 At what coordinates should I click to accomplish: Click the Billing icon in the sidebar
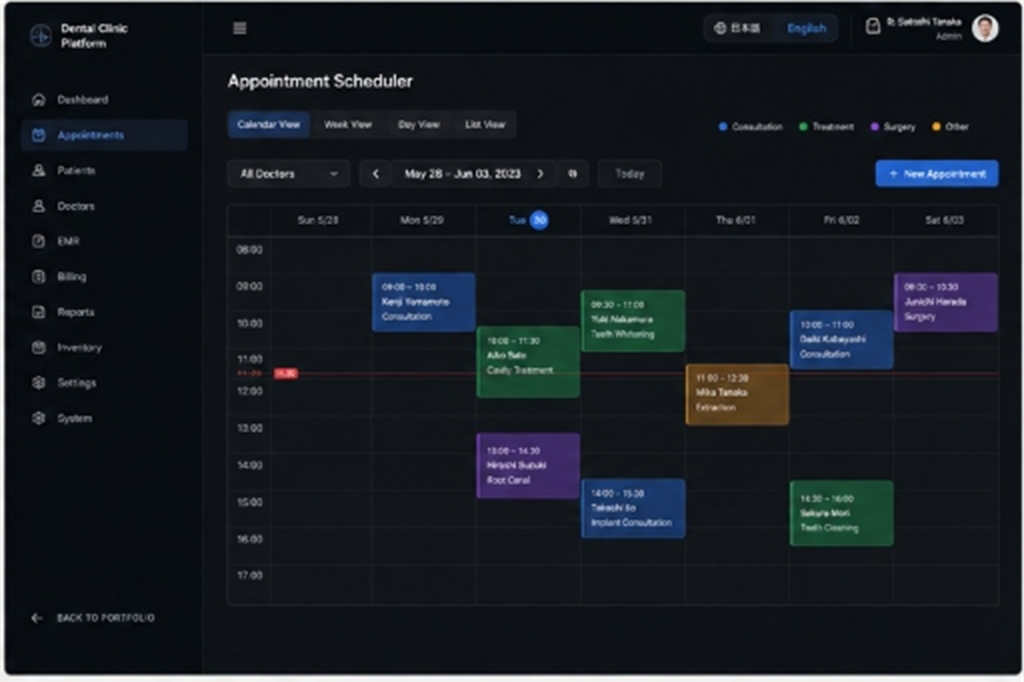click(x=39, y=276)
